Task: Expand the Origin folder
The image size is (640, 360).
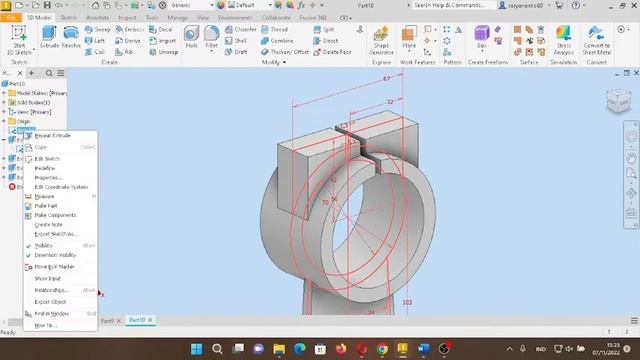Action: (x=4, y=121)
